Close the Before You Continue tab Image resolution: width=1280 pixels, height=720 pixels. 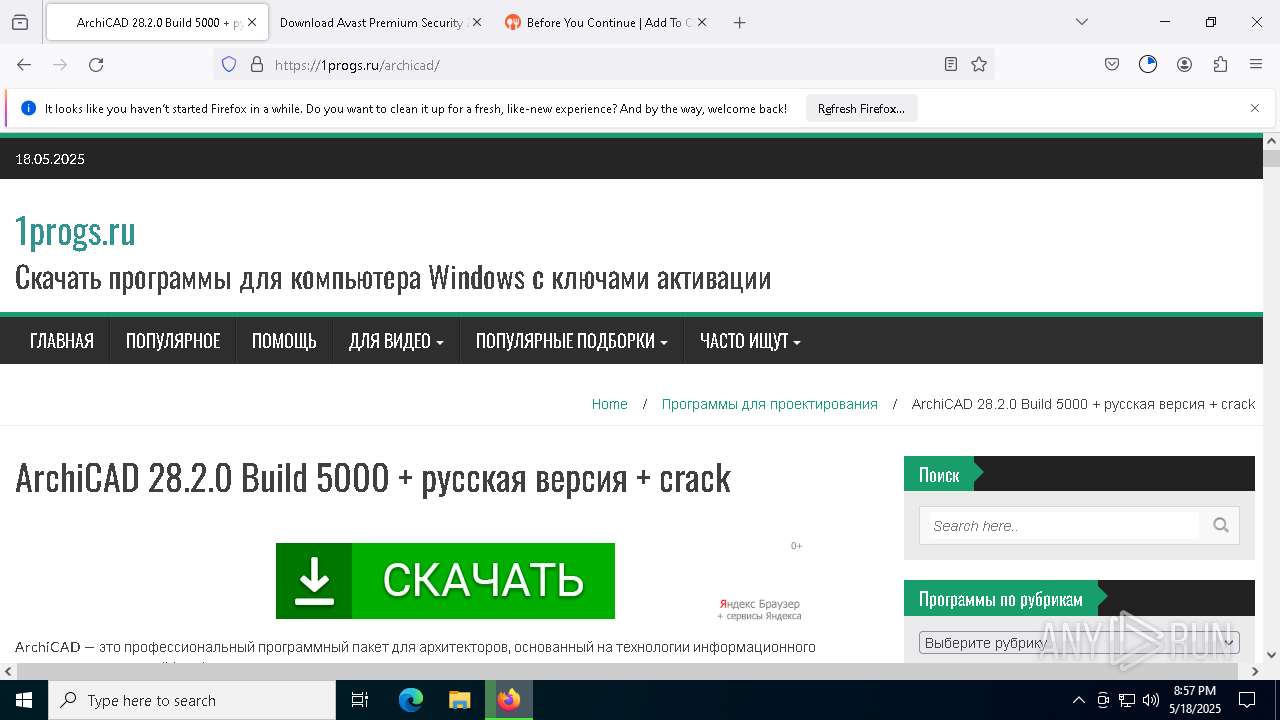(x=702, y=22)
